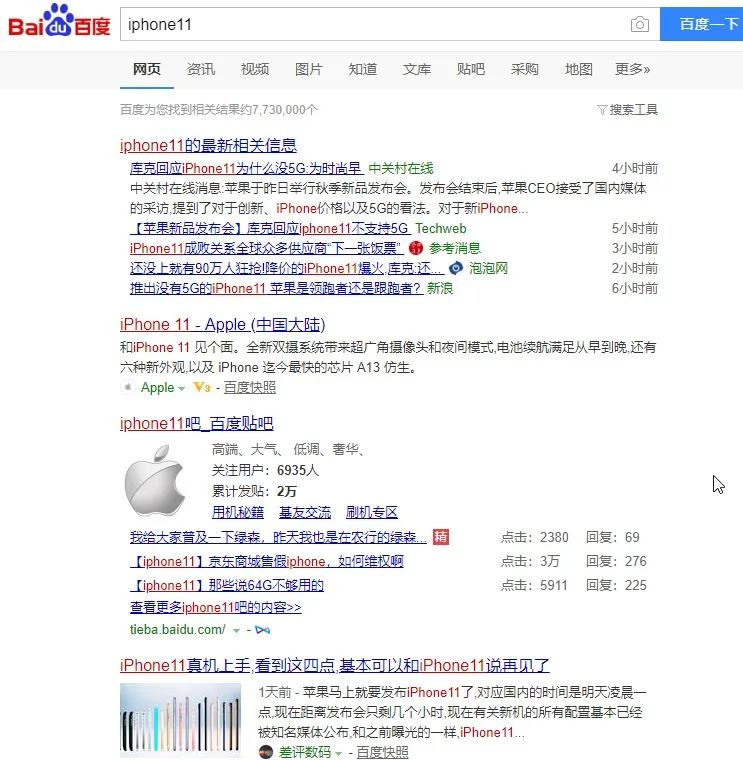Open iPhone 11 - Apple (中国大陆) result
This screenshot has width=743, height=760.
(x=222, y=324)
